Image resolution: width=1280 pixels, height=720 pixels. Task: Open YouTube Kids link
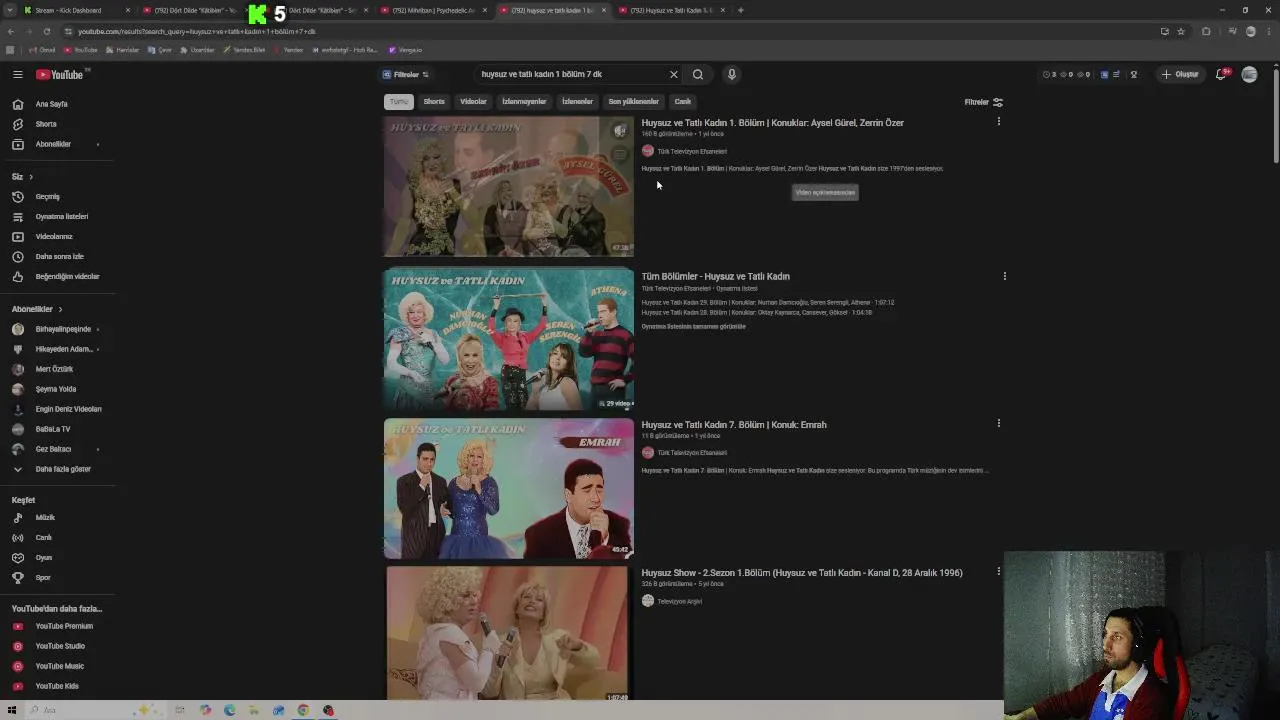pos(58,686)
